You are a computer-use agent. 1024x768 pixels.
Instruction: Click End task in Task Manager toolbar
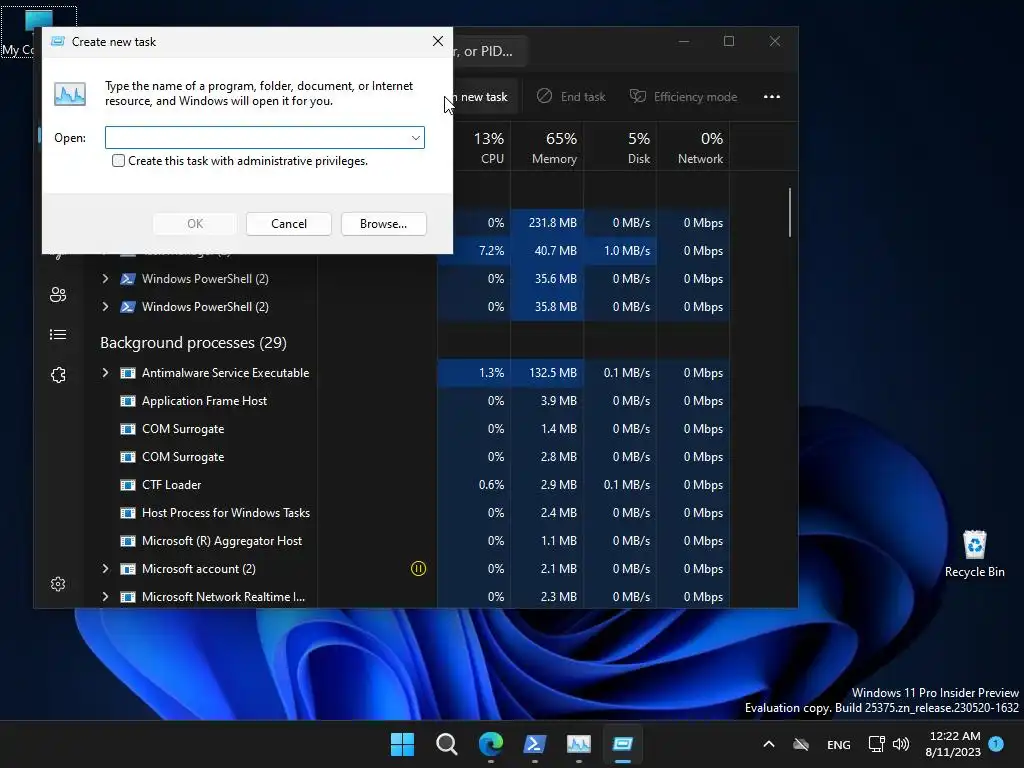(571, 97)
